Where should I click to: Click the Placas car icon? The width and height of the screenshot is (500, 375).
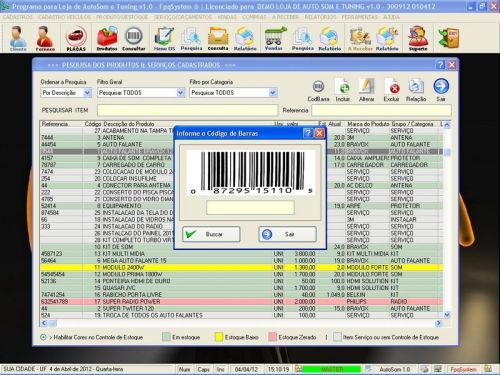(76, 39)
